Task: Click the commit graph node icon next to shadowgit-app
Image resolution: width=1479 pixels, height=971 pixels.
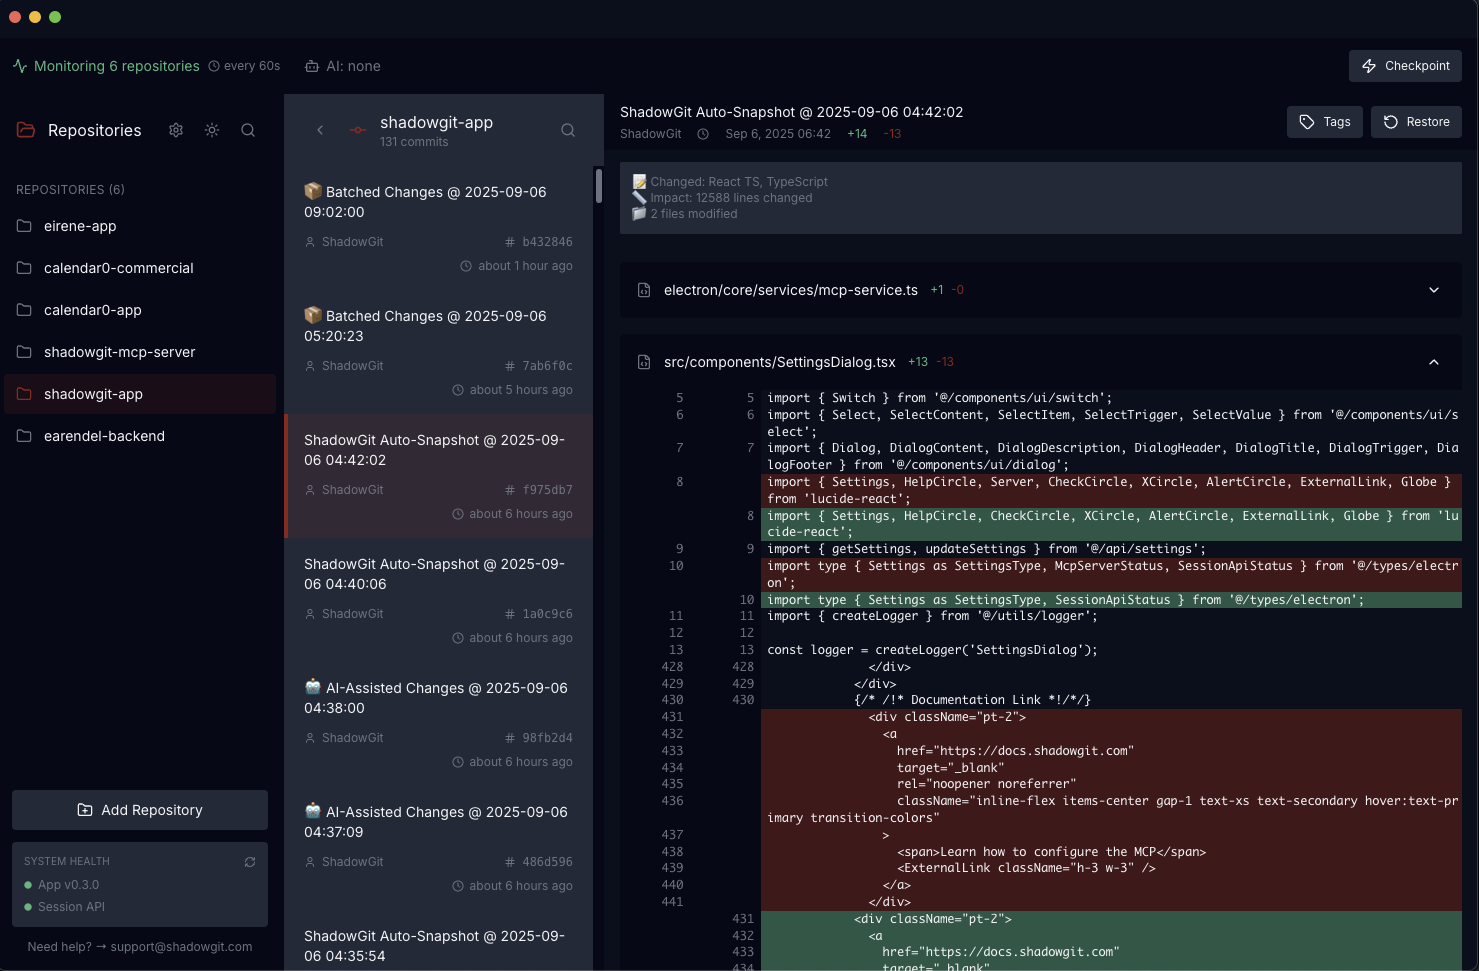Action: click(x=357, y=130)
